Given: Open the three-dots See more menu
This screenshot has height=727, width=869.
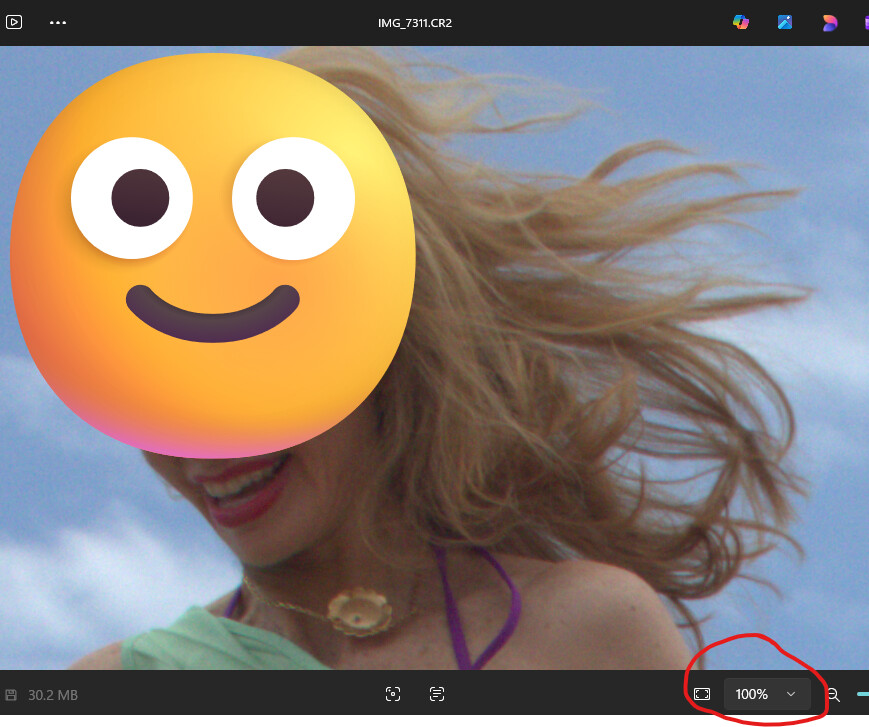Looking at the screenshot, I should click(58, 22).
